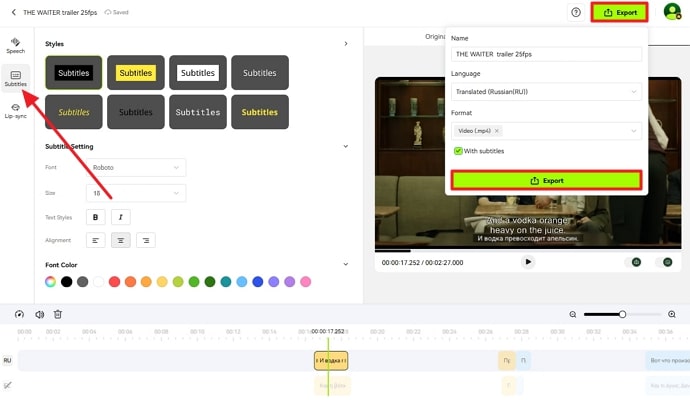Open the Lip-sync panel in sidebar
This screenshot has height=400, width=690.
tap(15, 111)
